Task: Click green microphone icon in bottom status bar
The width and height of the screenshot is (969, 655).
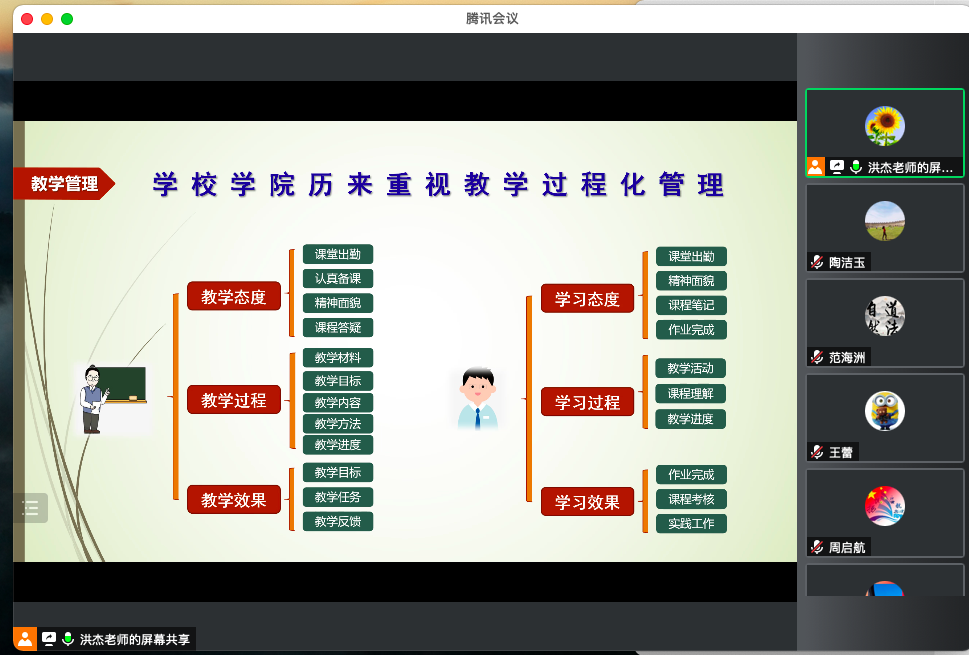Action: tap(68, 639)
